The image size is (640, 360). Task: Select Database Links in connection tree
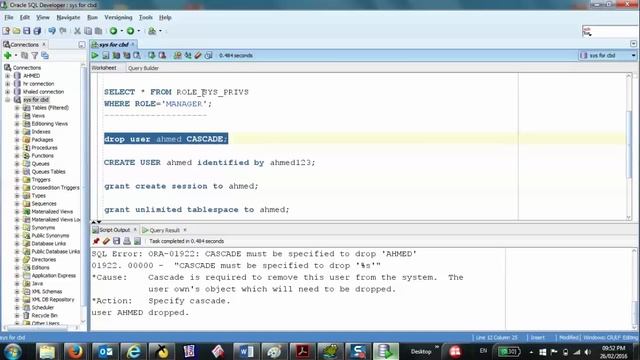(x=49, y=244)
